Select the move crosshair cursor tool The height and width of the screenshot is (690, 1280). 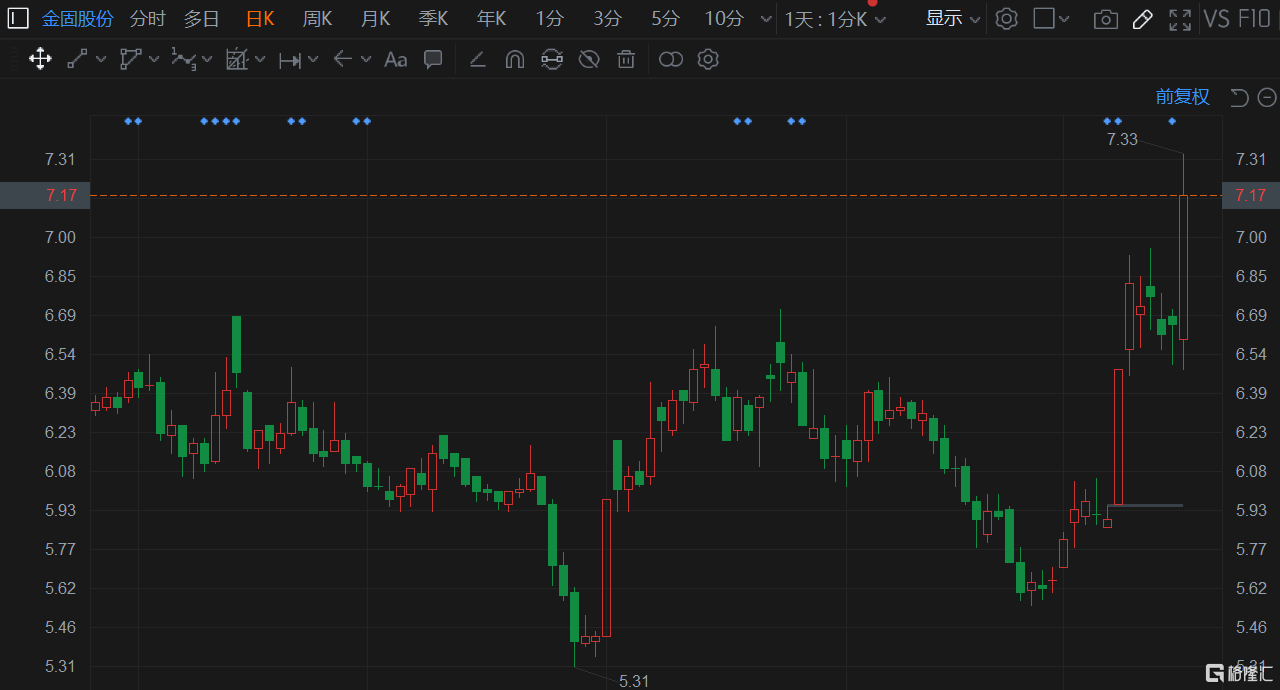click(x=40, y=59)
